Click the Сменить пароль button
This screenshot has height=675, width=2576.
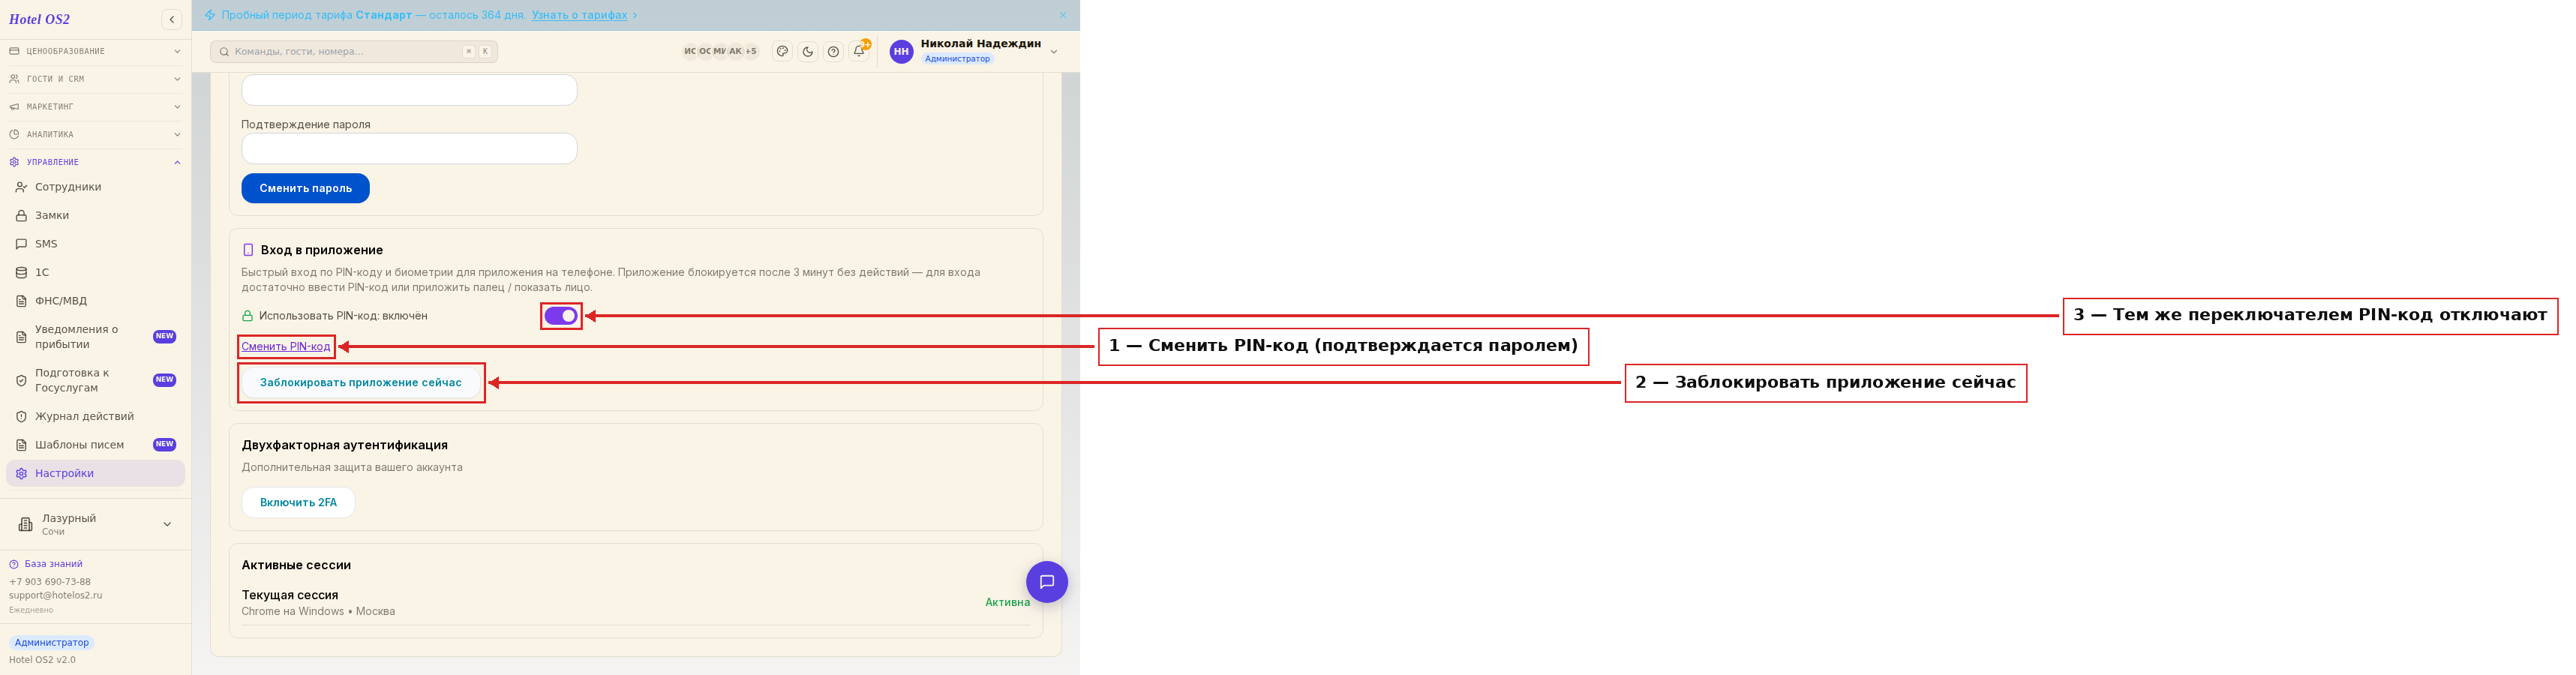coord(305,188)
